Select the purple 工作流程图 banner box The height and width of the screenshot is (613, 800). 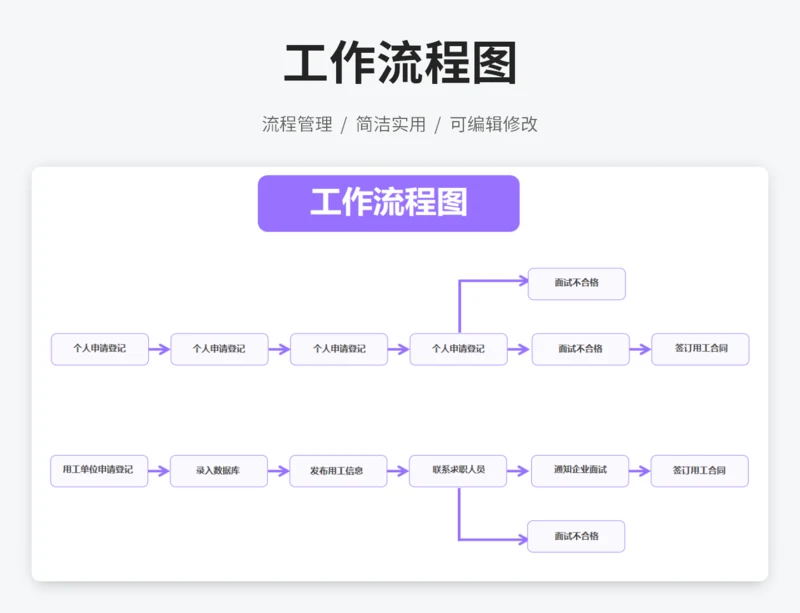click(389, 203)
